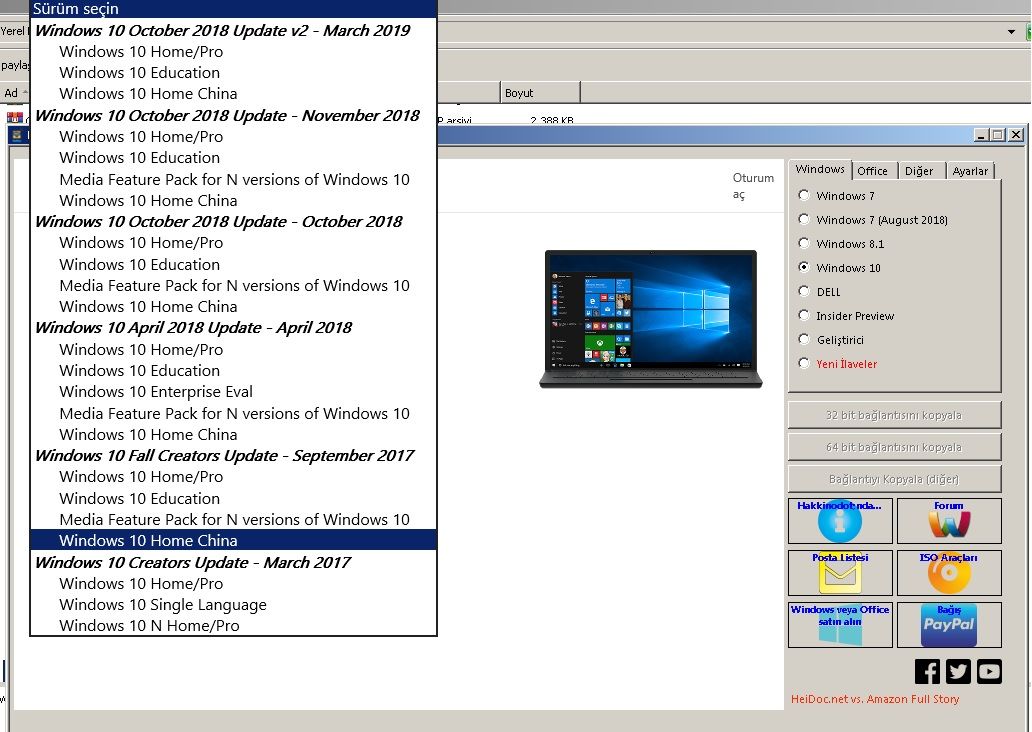1032x732 pixels.
Task: Select the Windows 10 radio button
Action: tap(804, 267)
